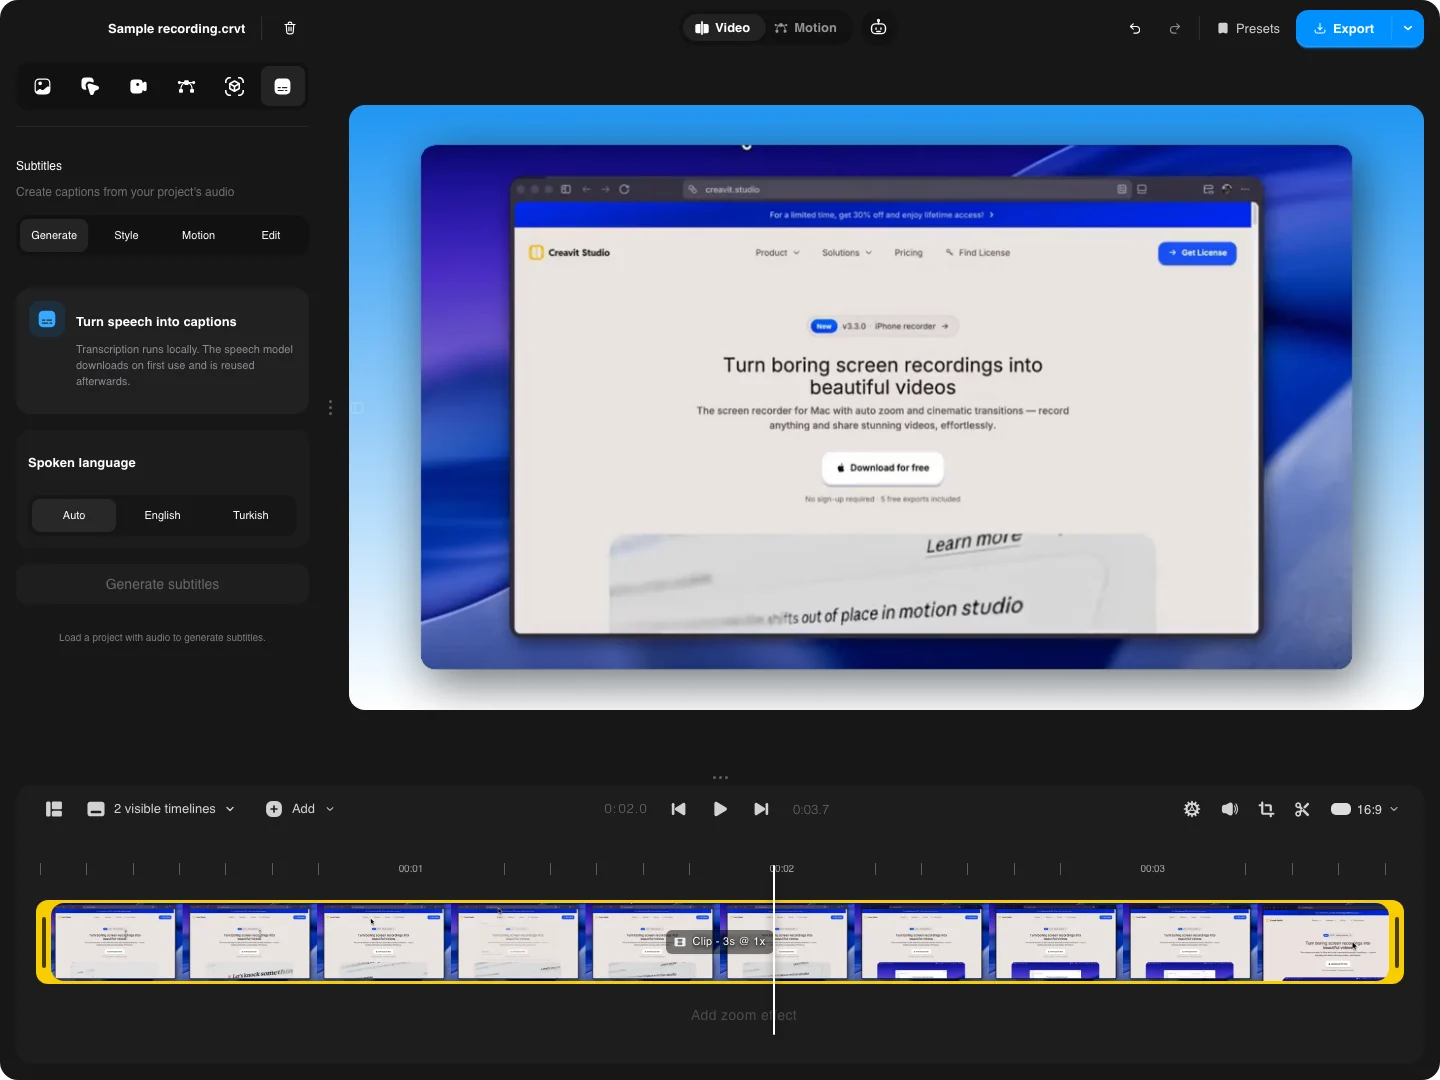Select the subtitles panel icon
The width and height of the screenshot is (1440, 1080).
point(283,87)
